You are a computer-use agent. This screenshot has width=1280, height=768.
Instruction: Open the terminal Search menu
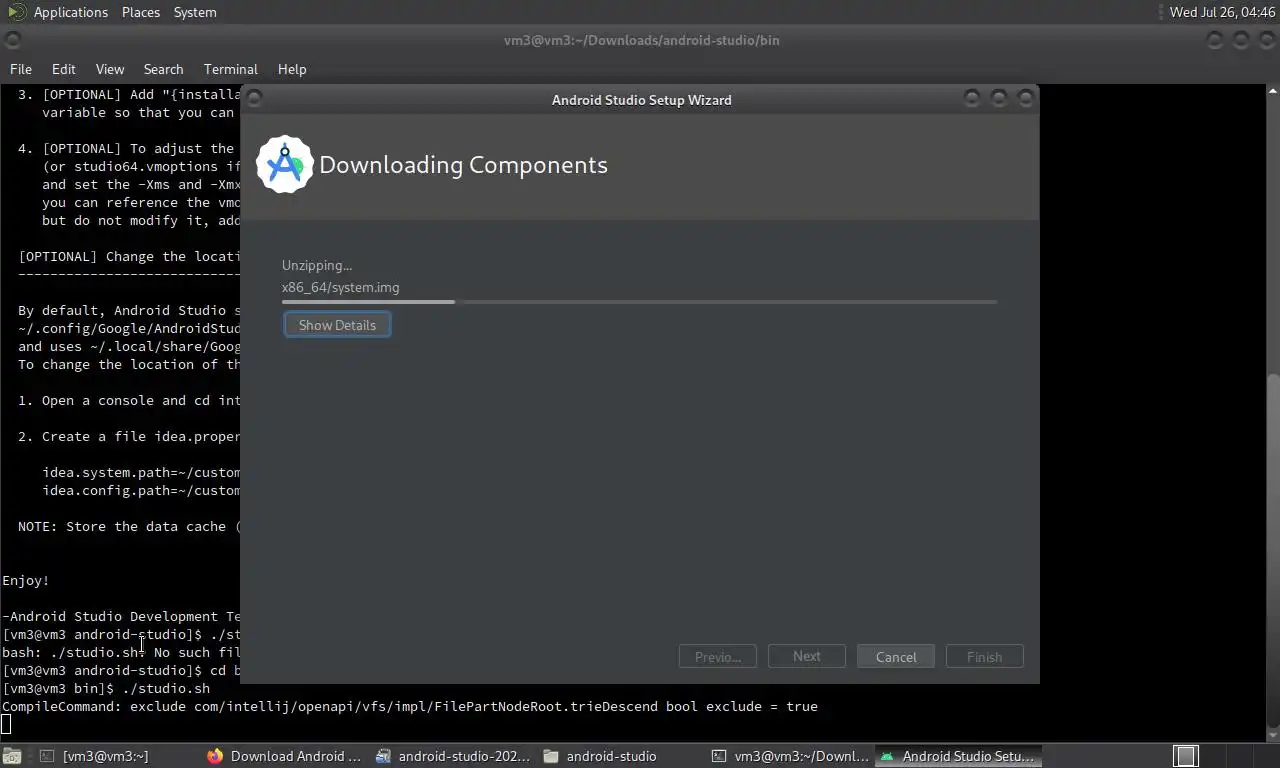[163, 69]
